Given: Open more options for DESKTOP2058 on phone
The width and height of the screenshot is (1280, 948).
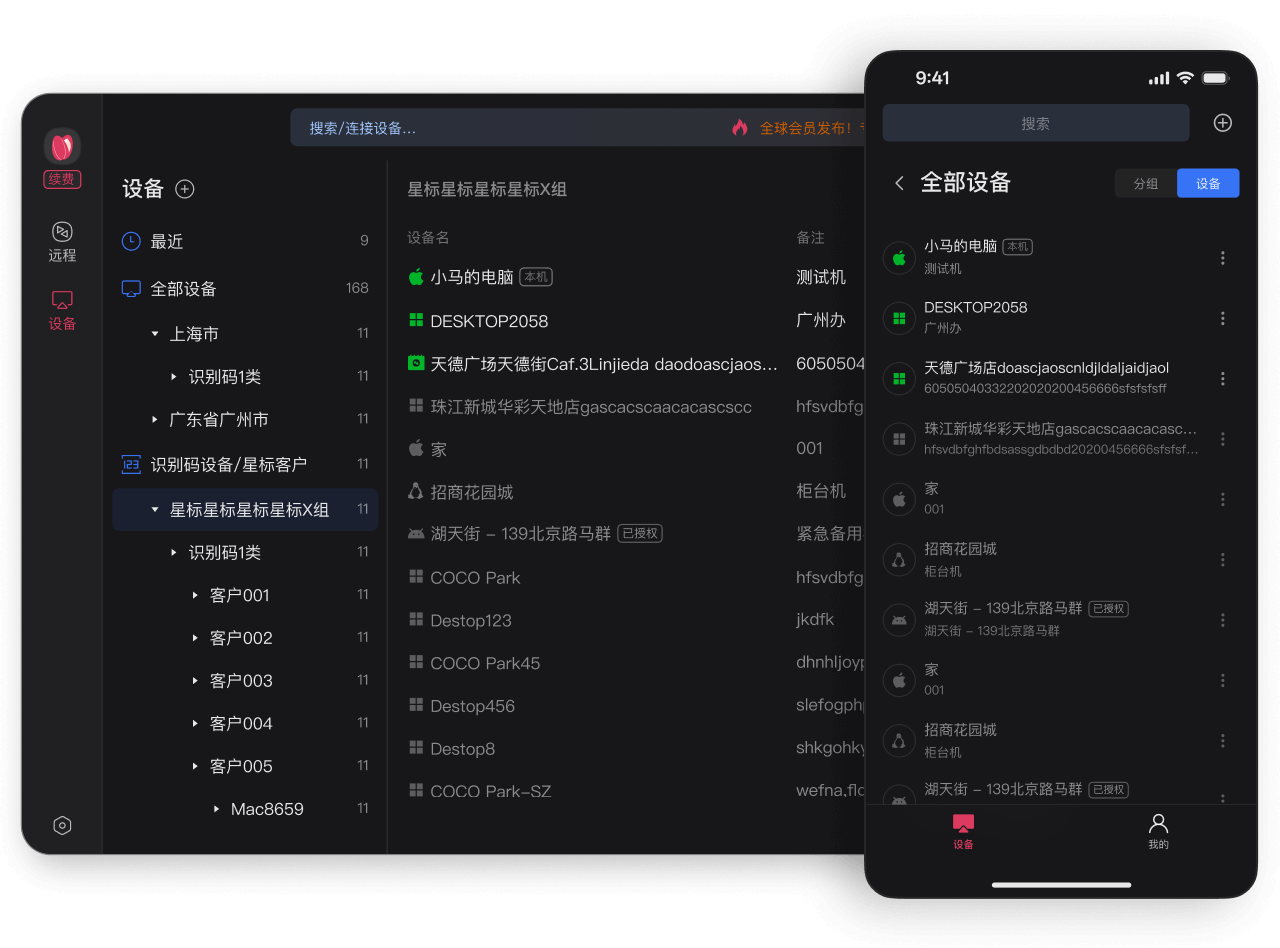Looking at the screenshot, I should pos(1222,319).
